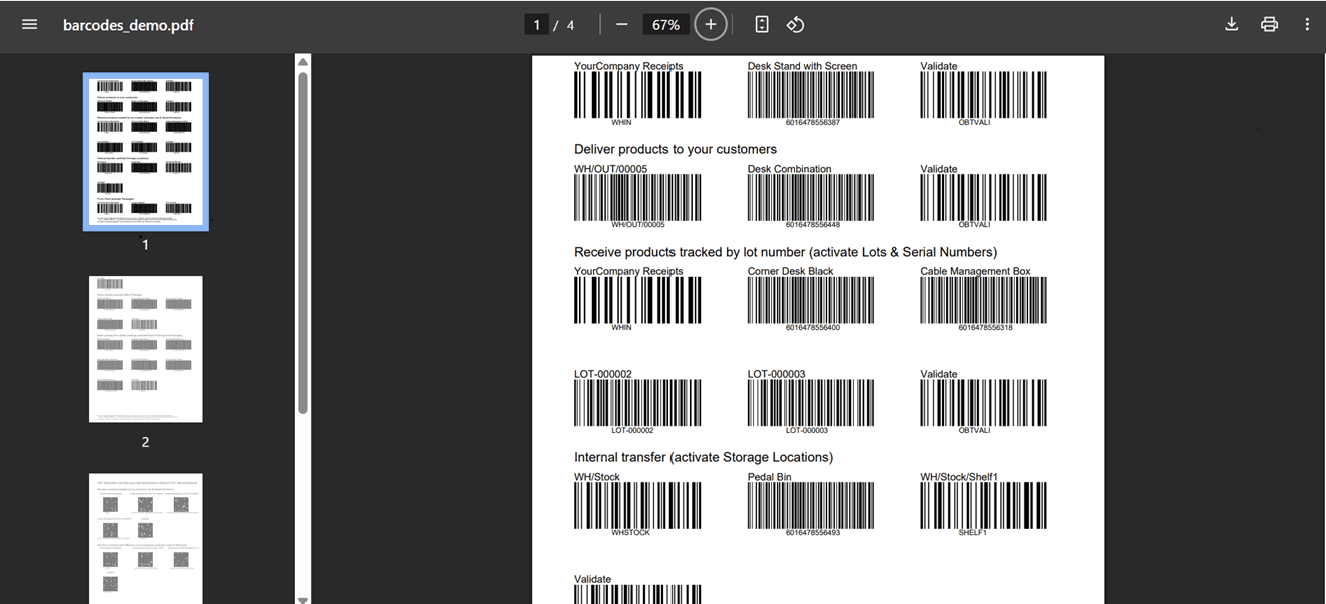The image size is (1326, 604).
Task: Click the 'Internal transfer' heading text
Action: point(703,457)
